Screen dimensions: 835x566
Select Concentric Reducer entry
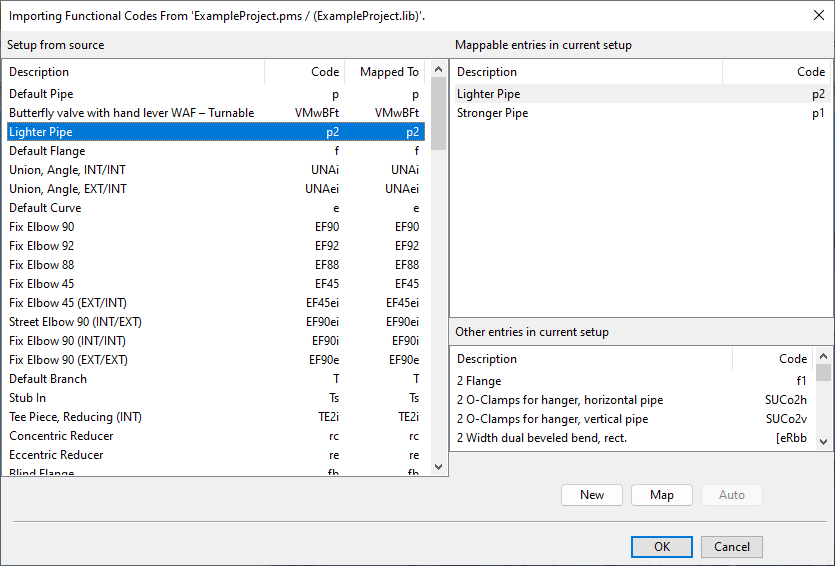[61, 436]
